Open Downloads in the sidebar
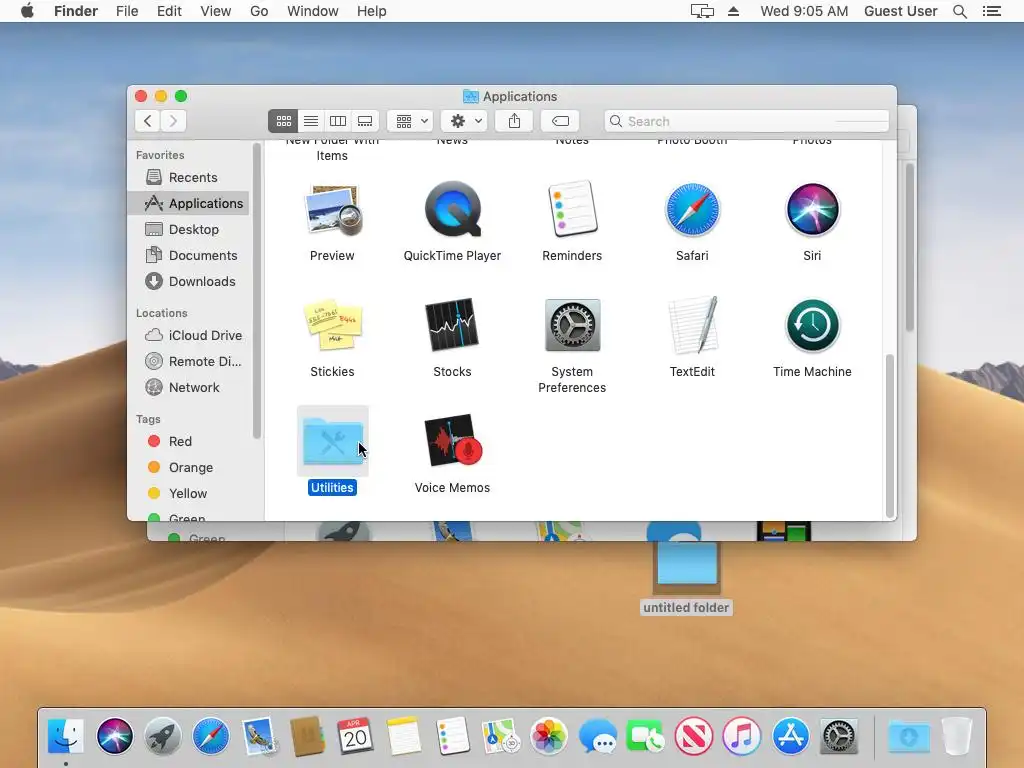1024x768 pixels. tap(188, 281)
